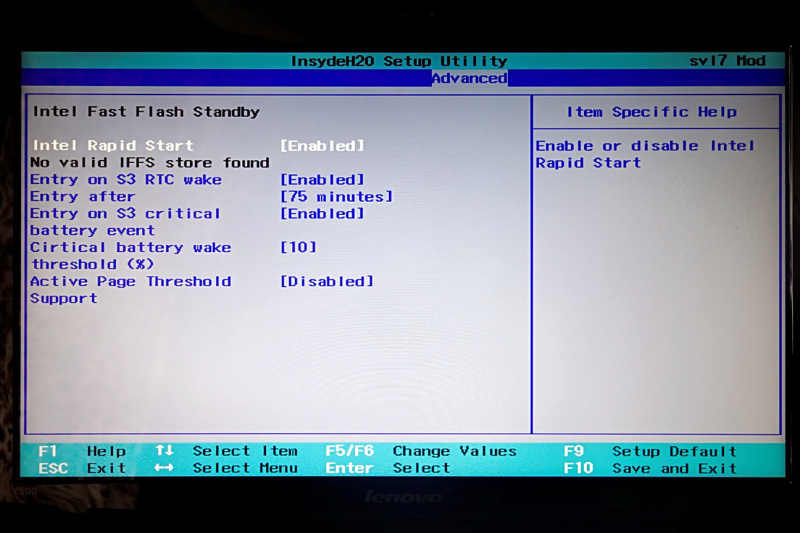Toggle Entry on S3 RTC wake value
Screen dimensions: 800x533
click(x=322, y=180)
